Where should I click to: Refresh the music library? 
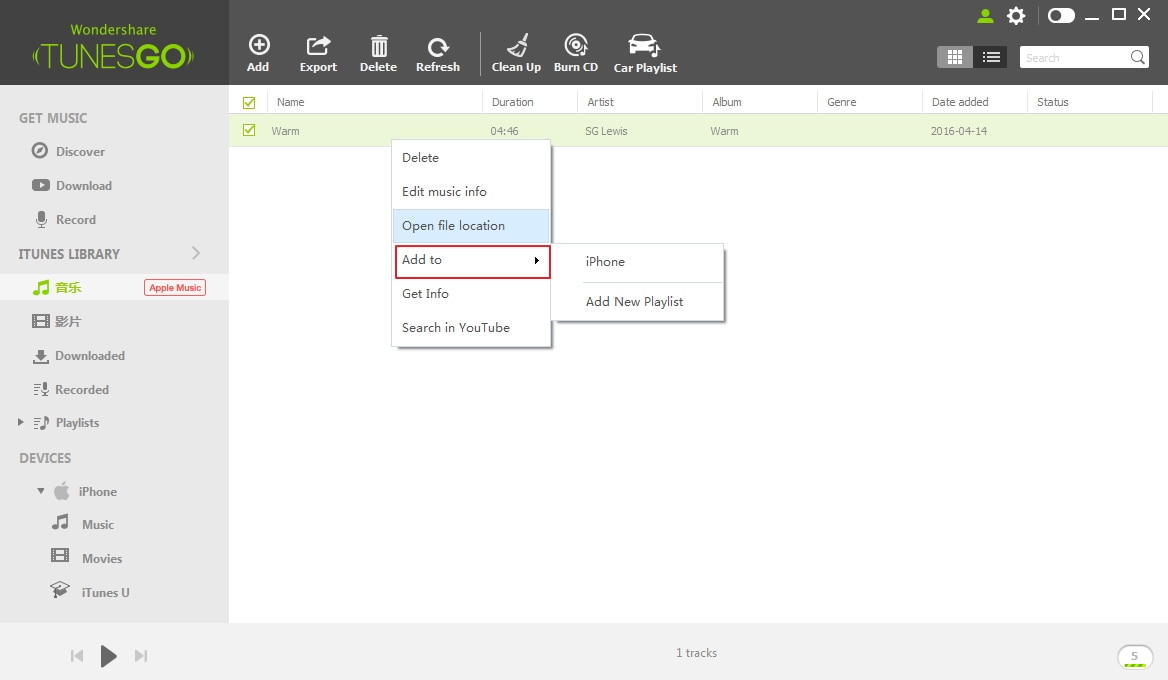438,54
